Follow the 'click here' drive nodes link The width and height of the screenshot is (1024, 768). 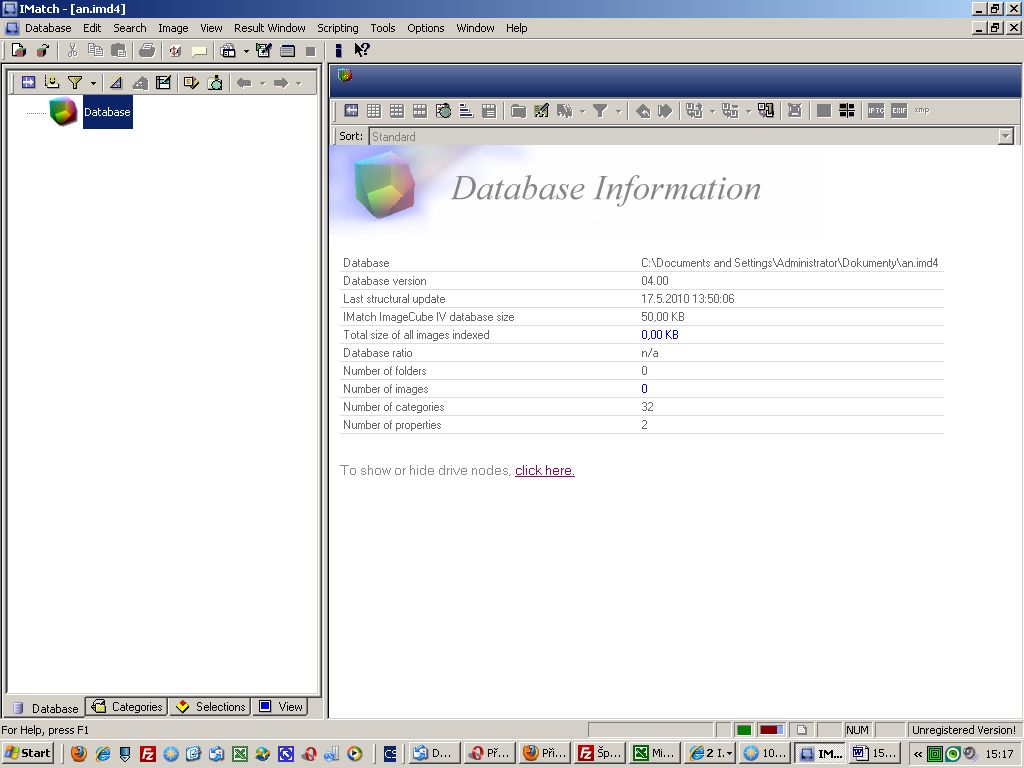tap(544, 471)
